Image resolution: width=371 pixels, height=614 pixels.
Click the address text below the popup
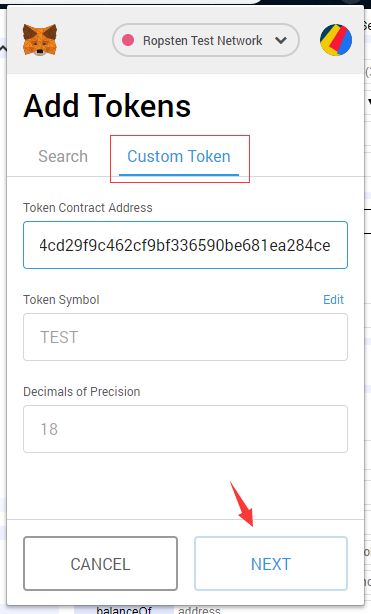pyautogui.click(x=199, y=610)
